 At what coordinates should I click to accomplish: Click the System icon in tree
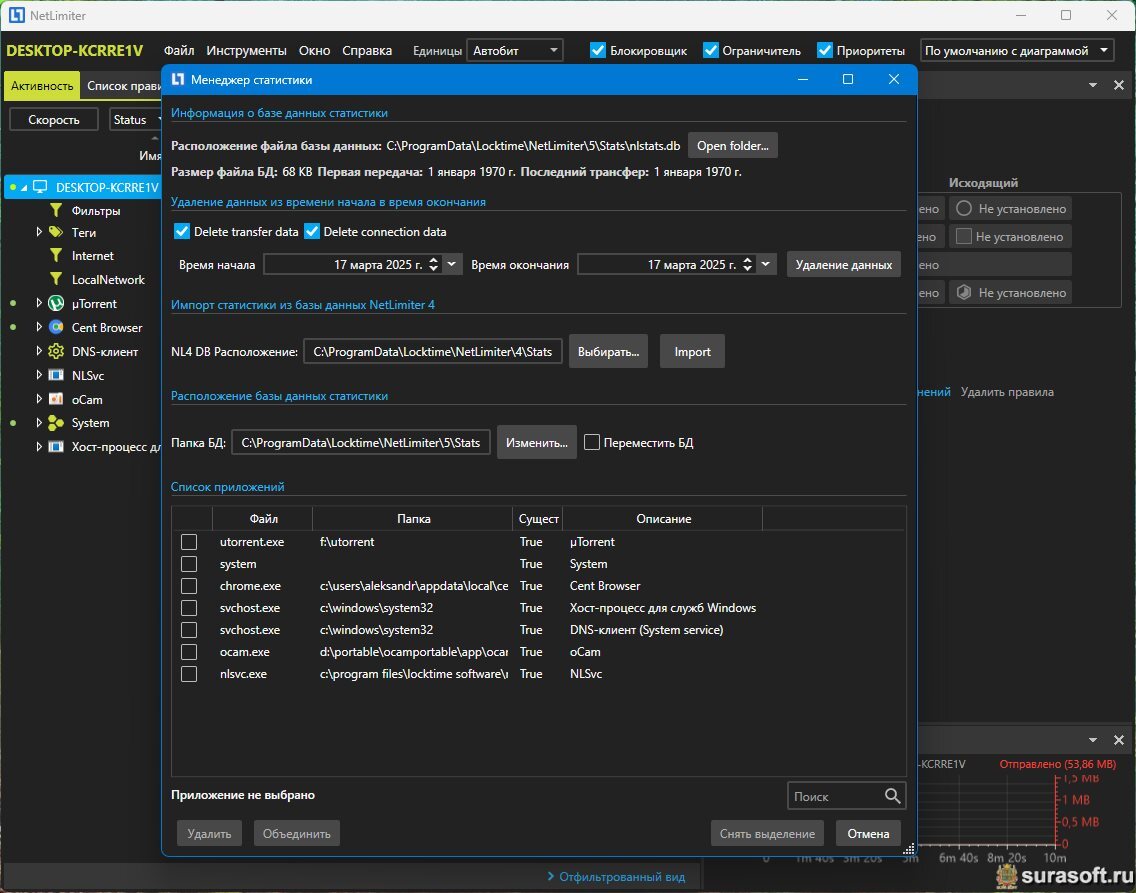click(56, 423)
